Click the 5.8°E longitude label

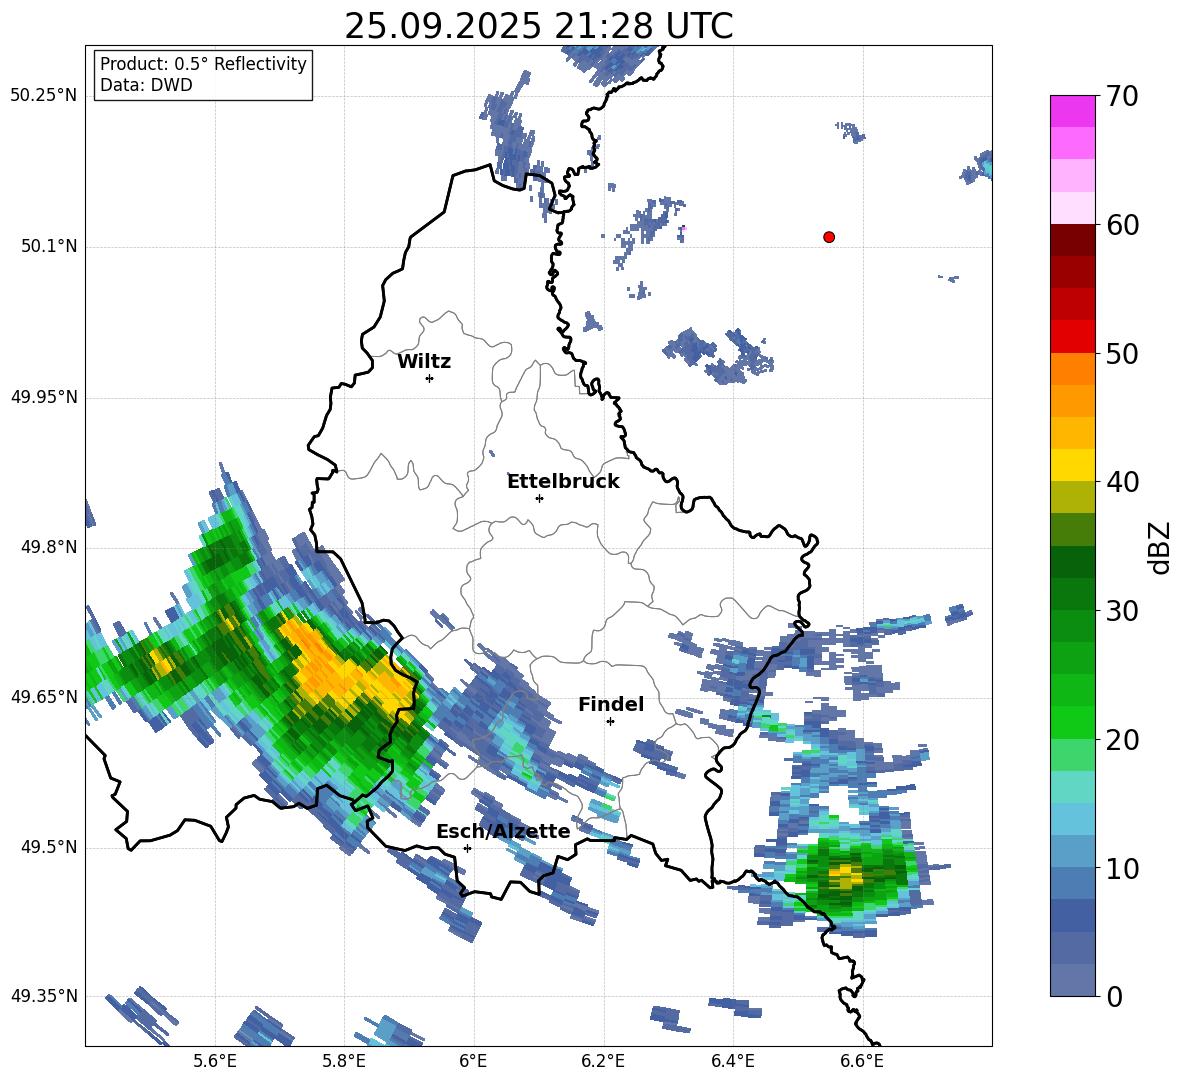point(344,1061)
